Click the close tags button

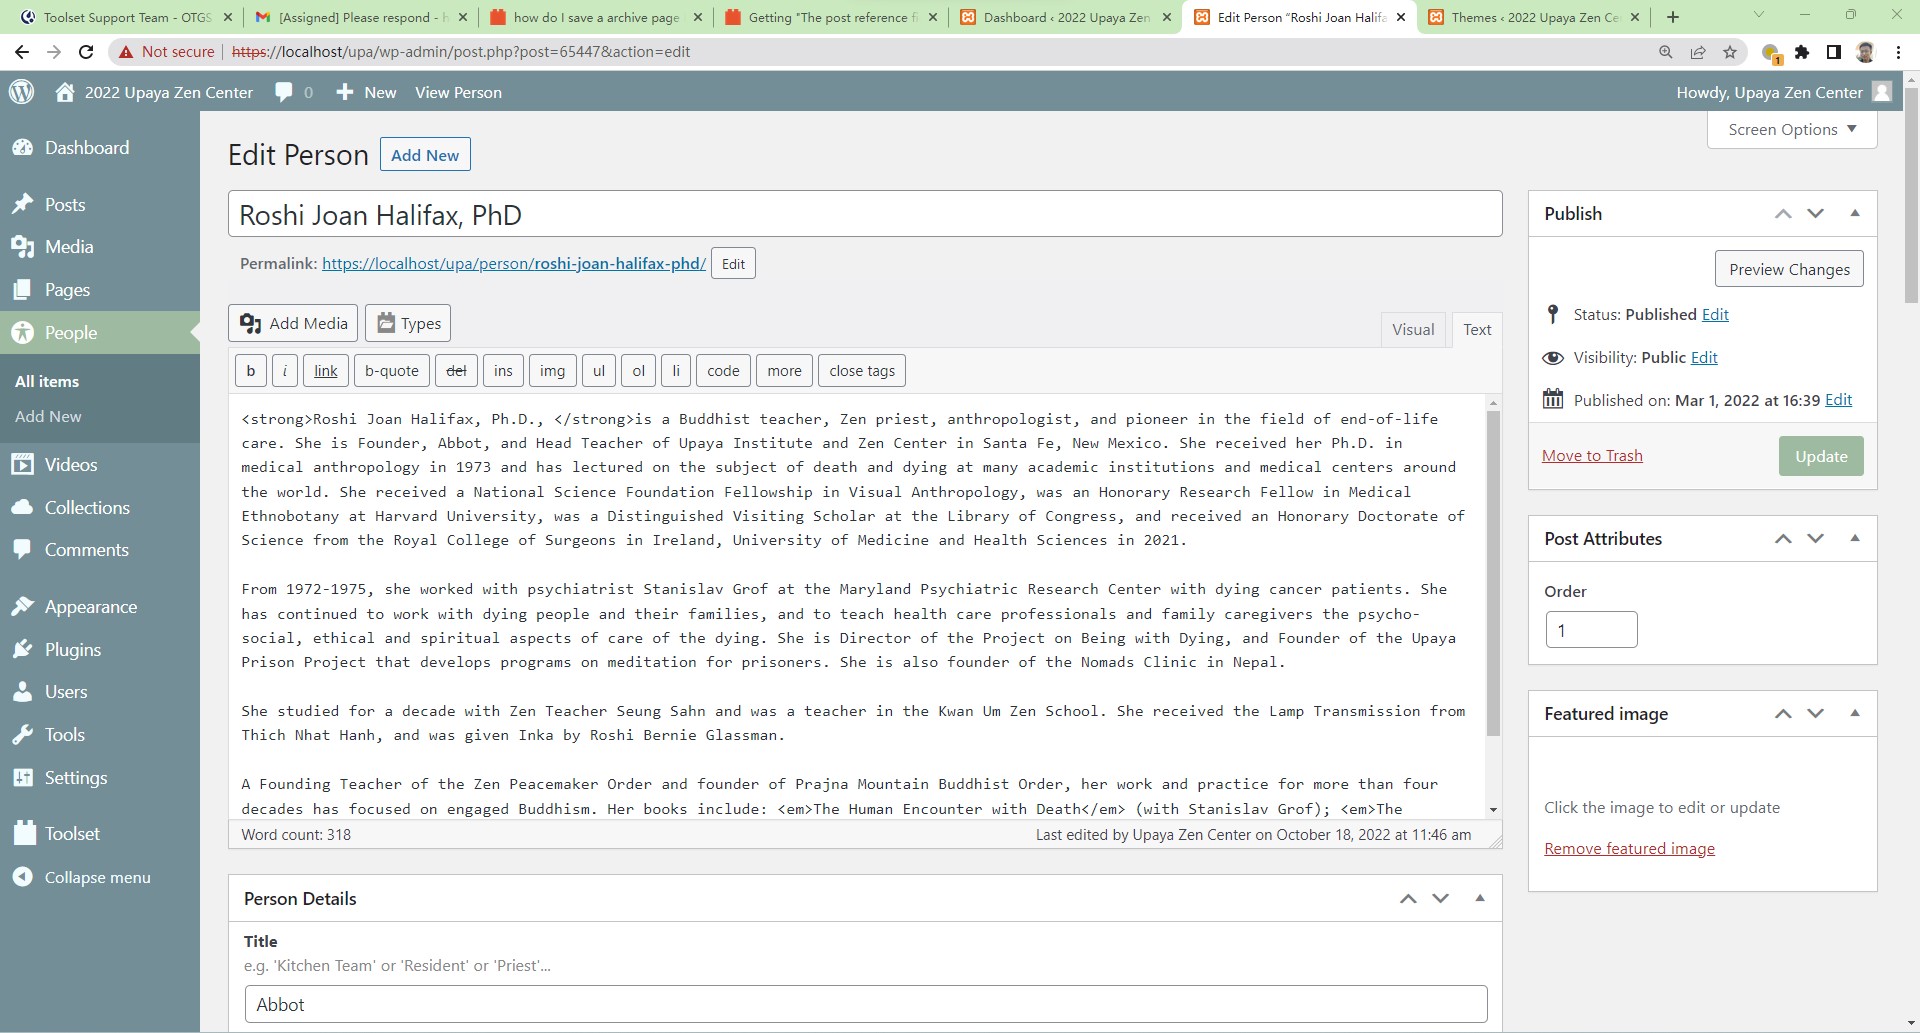862,371
